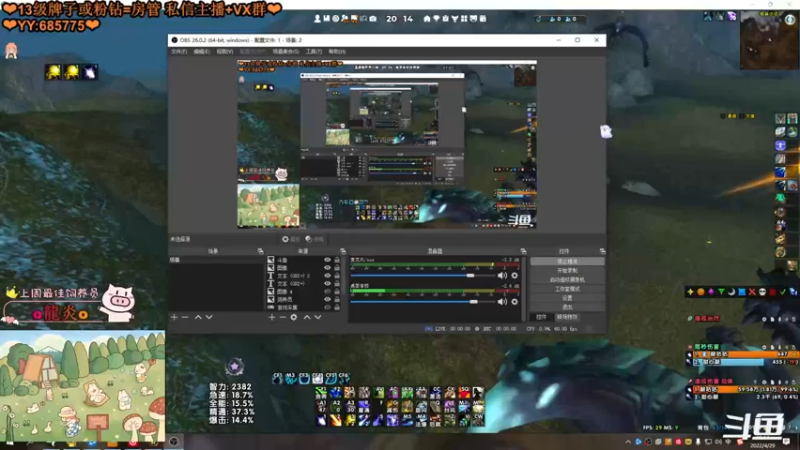Remove the selected scene with minus button

(185, 317)
